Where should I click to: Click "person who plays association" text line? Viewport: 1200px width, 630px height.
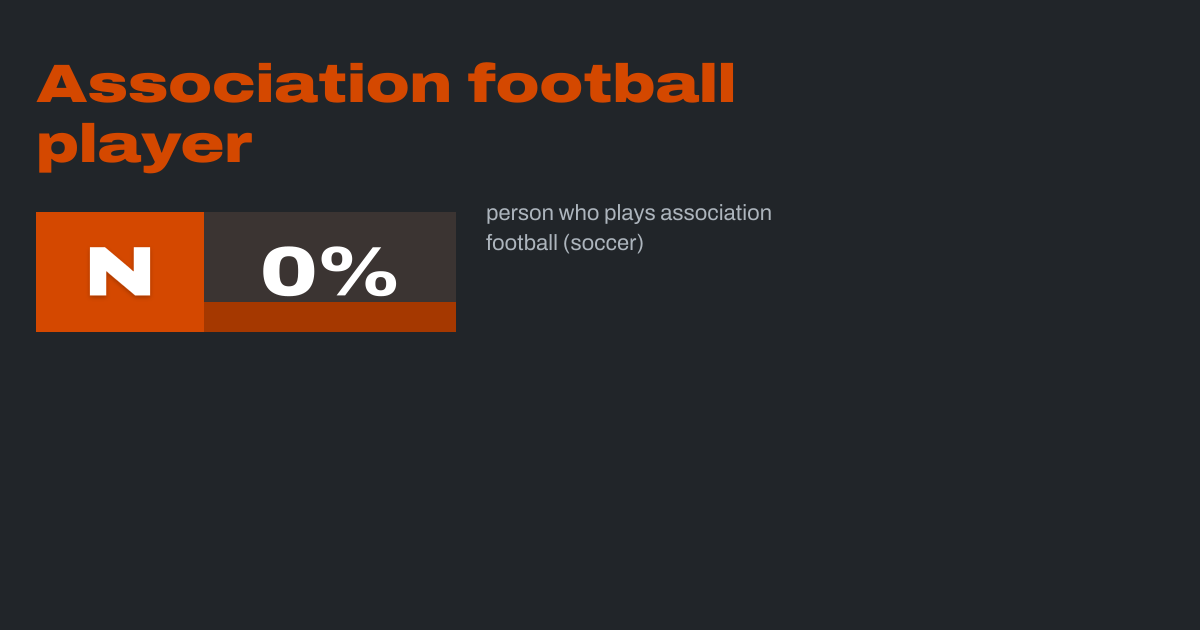[x=628, y=213]
